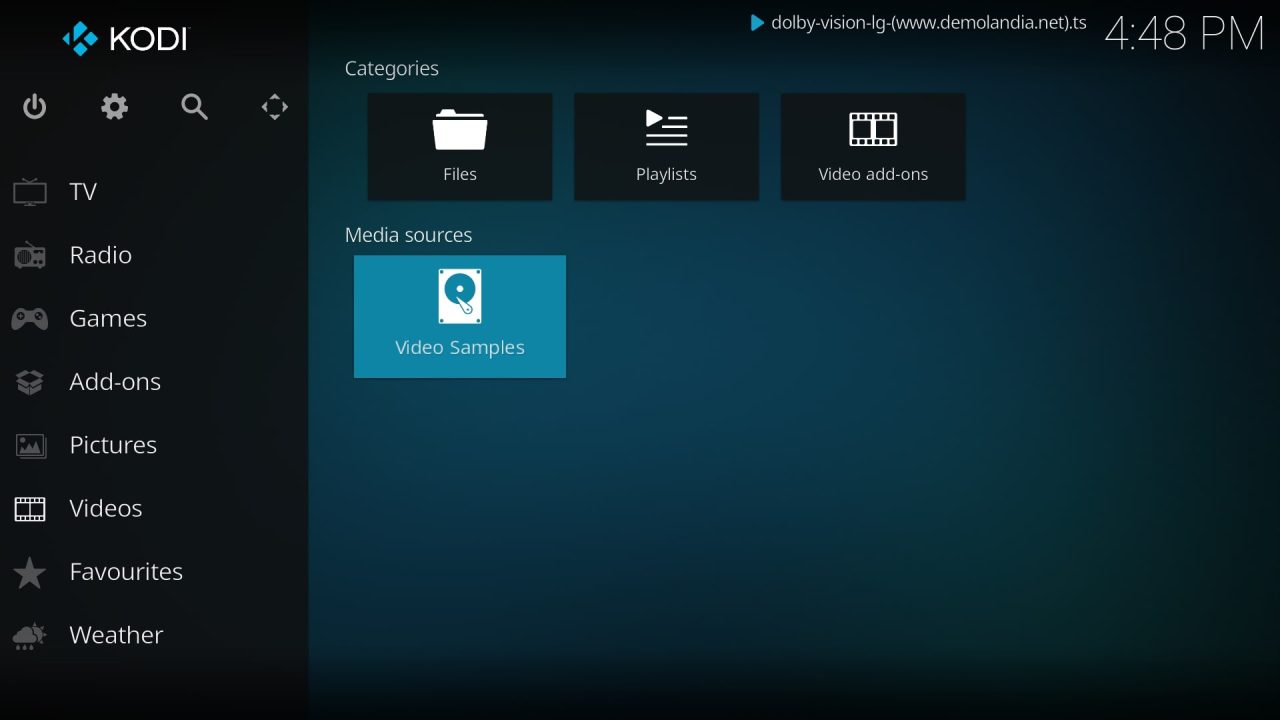Image resolution: width=1280 pixels, height=720 pixels.
Task: Click the search magnifier icon
Action: coord(194,106)
